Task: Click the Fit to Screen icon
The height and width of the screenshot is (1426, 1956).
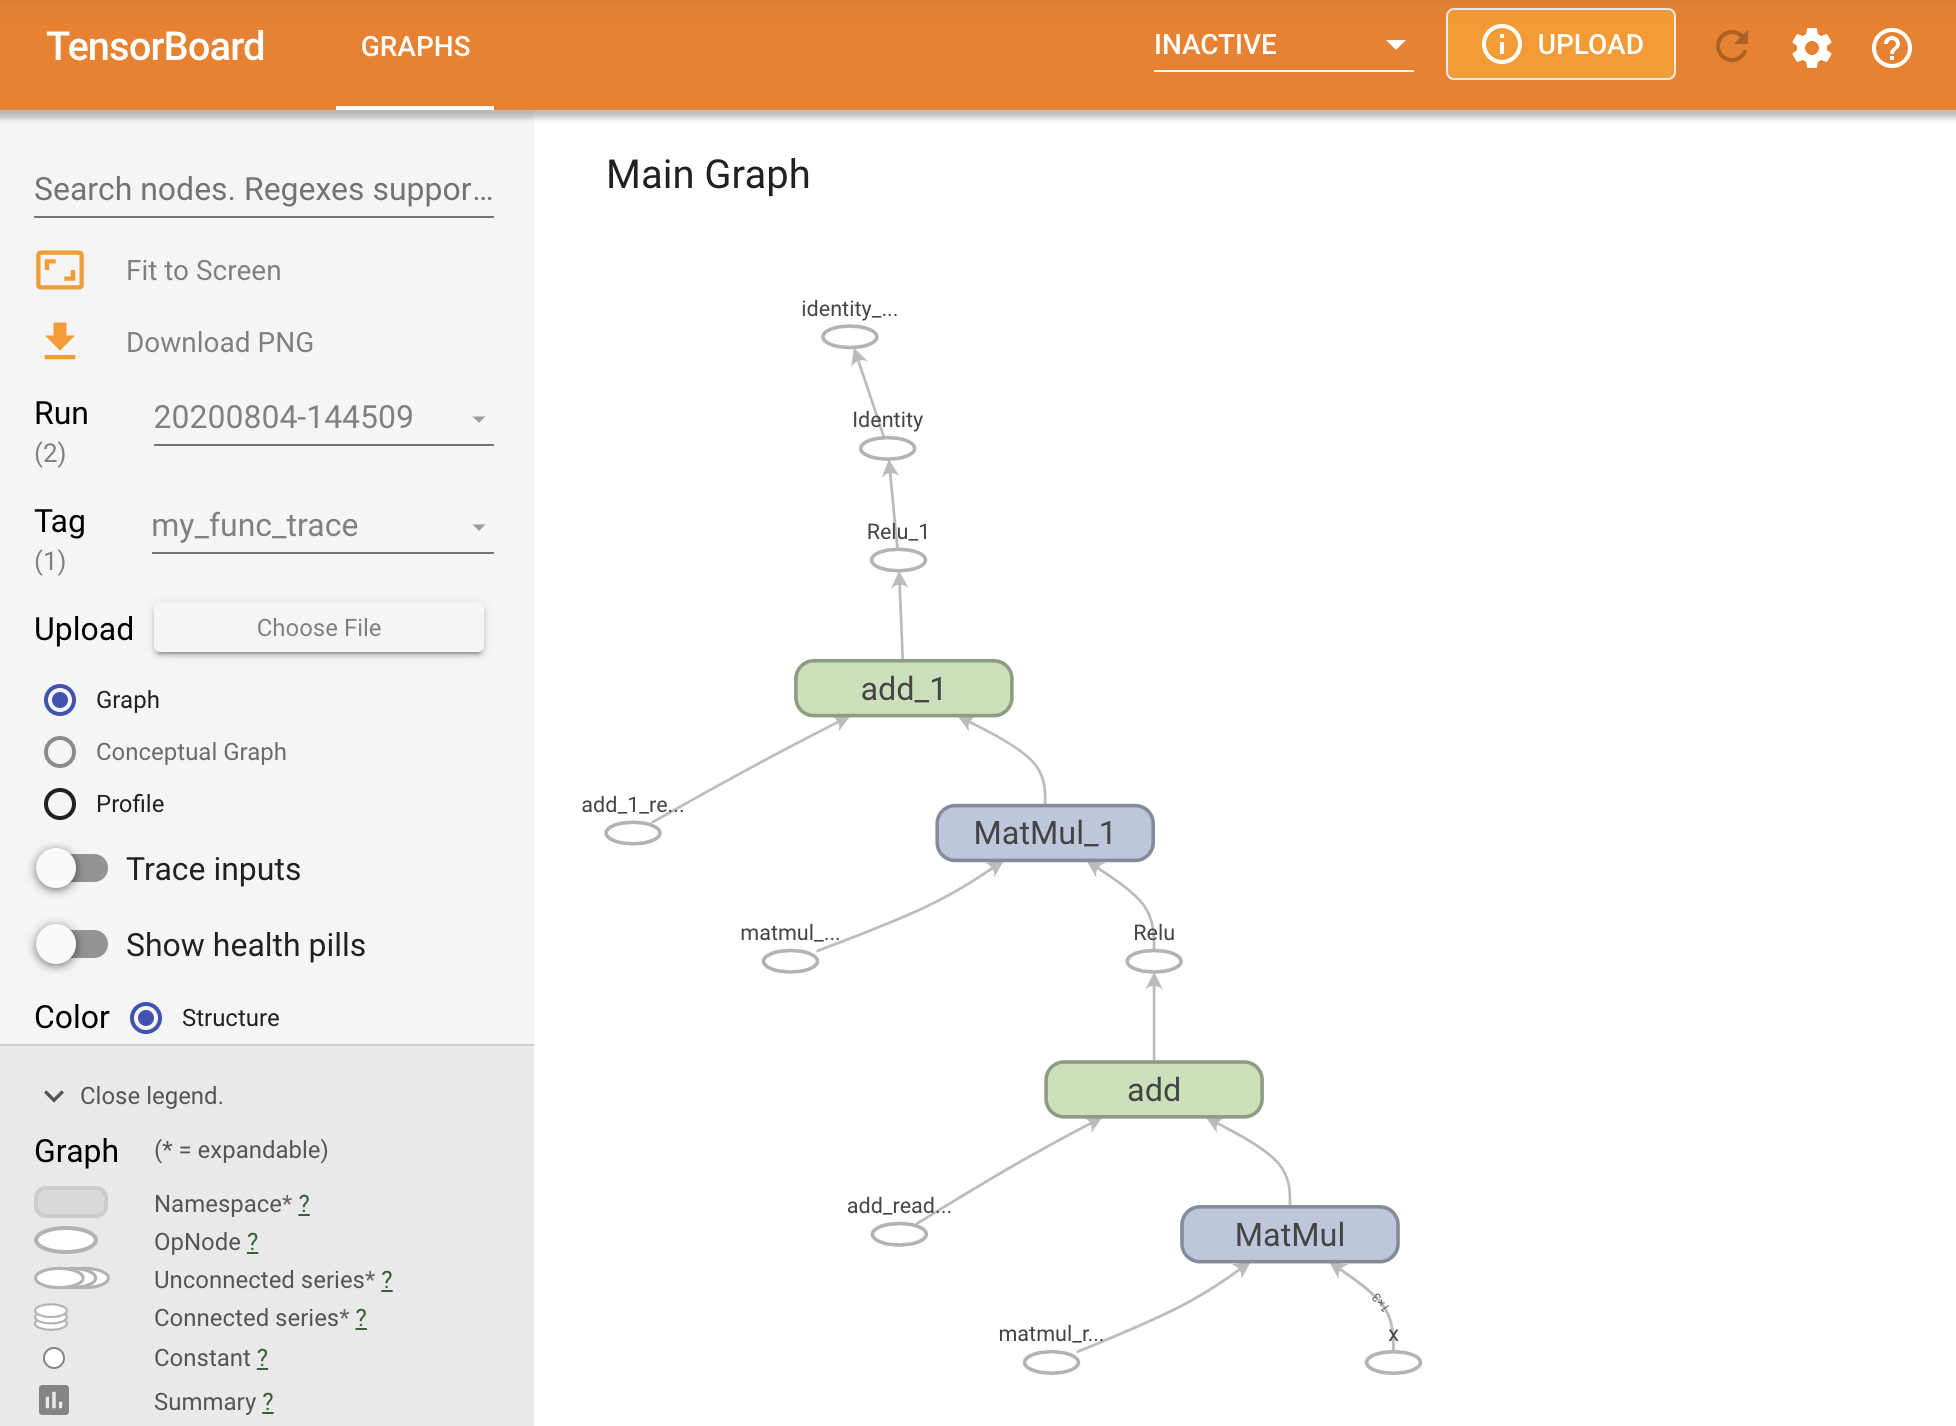Action: click(61, 270)
